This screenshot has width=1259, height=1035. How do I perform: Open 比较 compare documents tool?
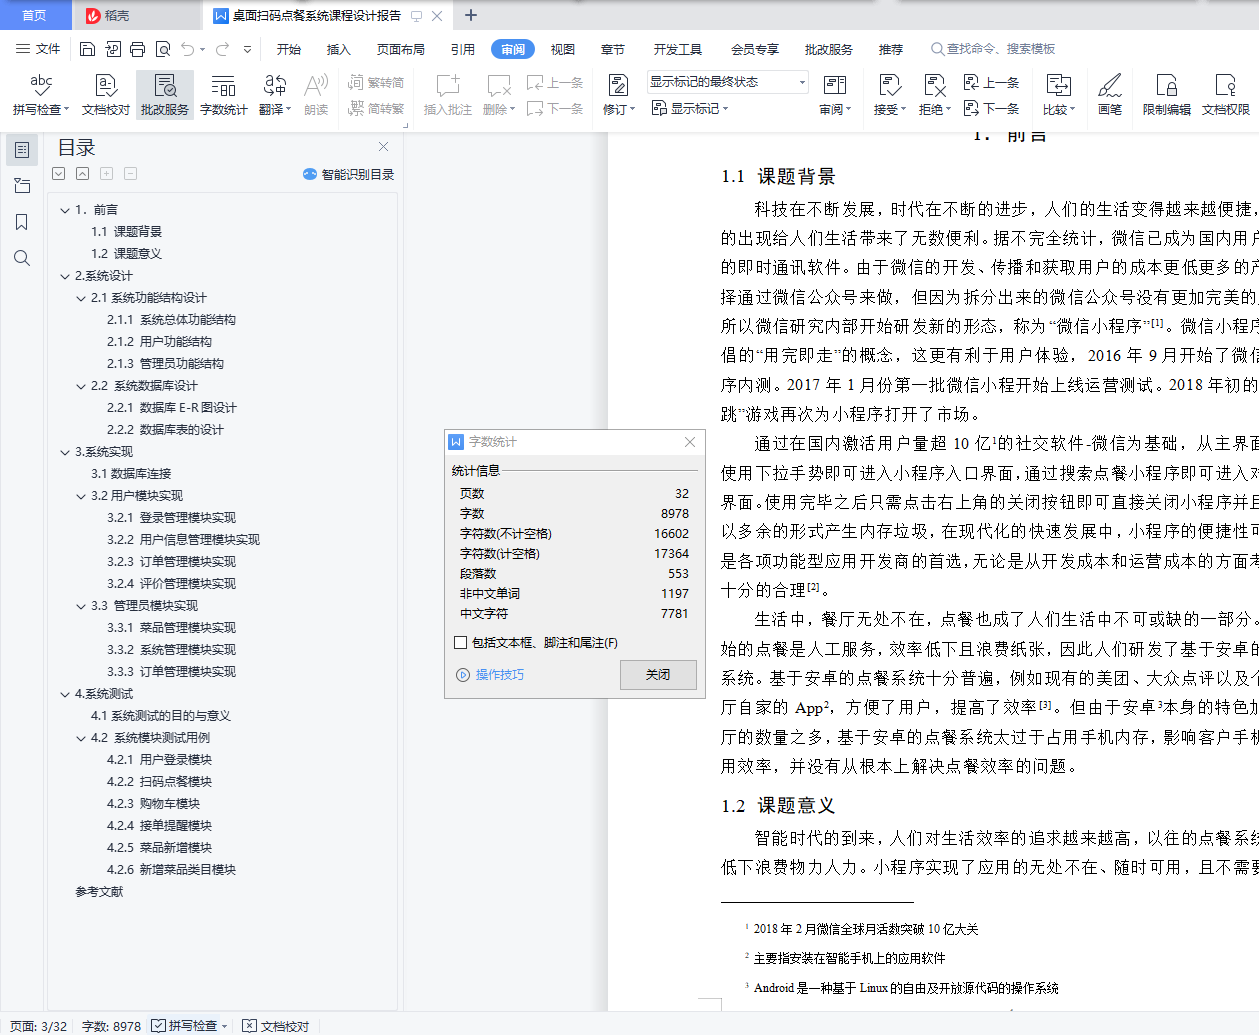1059,95
